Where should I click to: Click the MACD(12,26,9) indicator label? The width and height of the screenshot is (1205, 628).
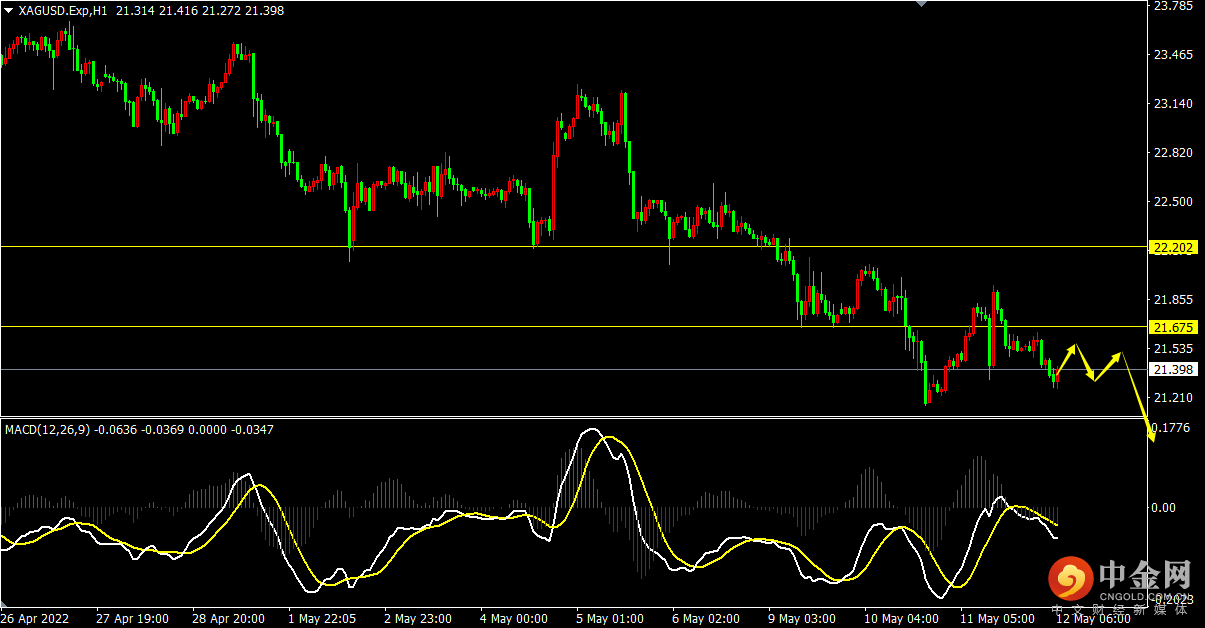[x=47, y=429]
